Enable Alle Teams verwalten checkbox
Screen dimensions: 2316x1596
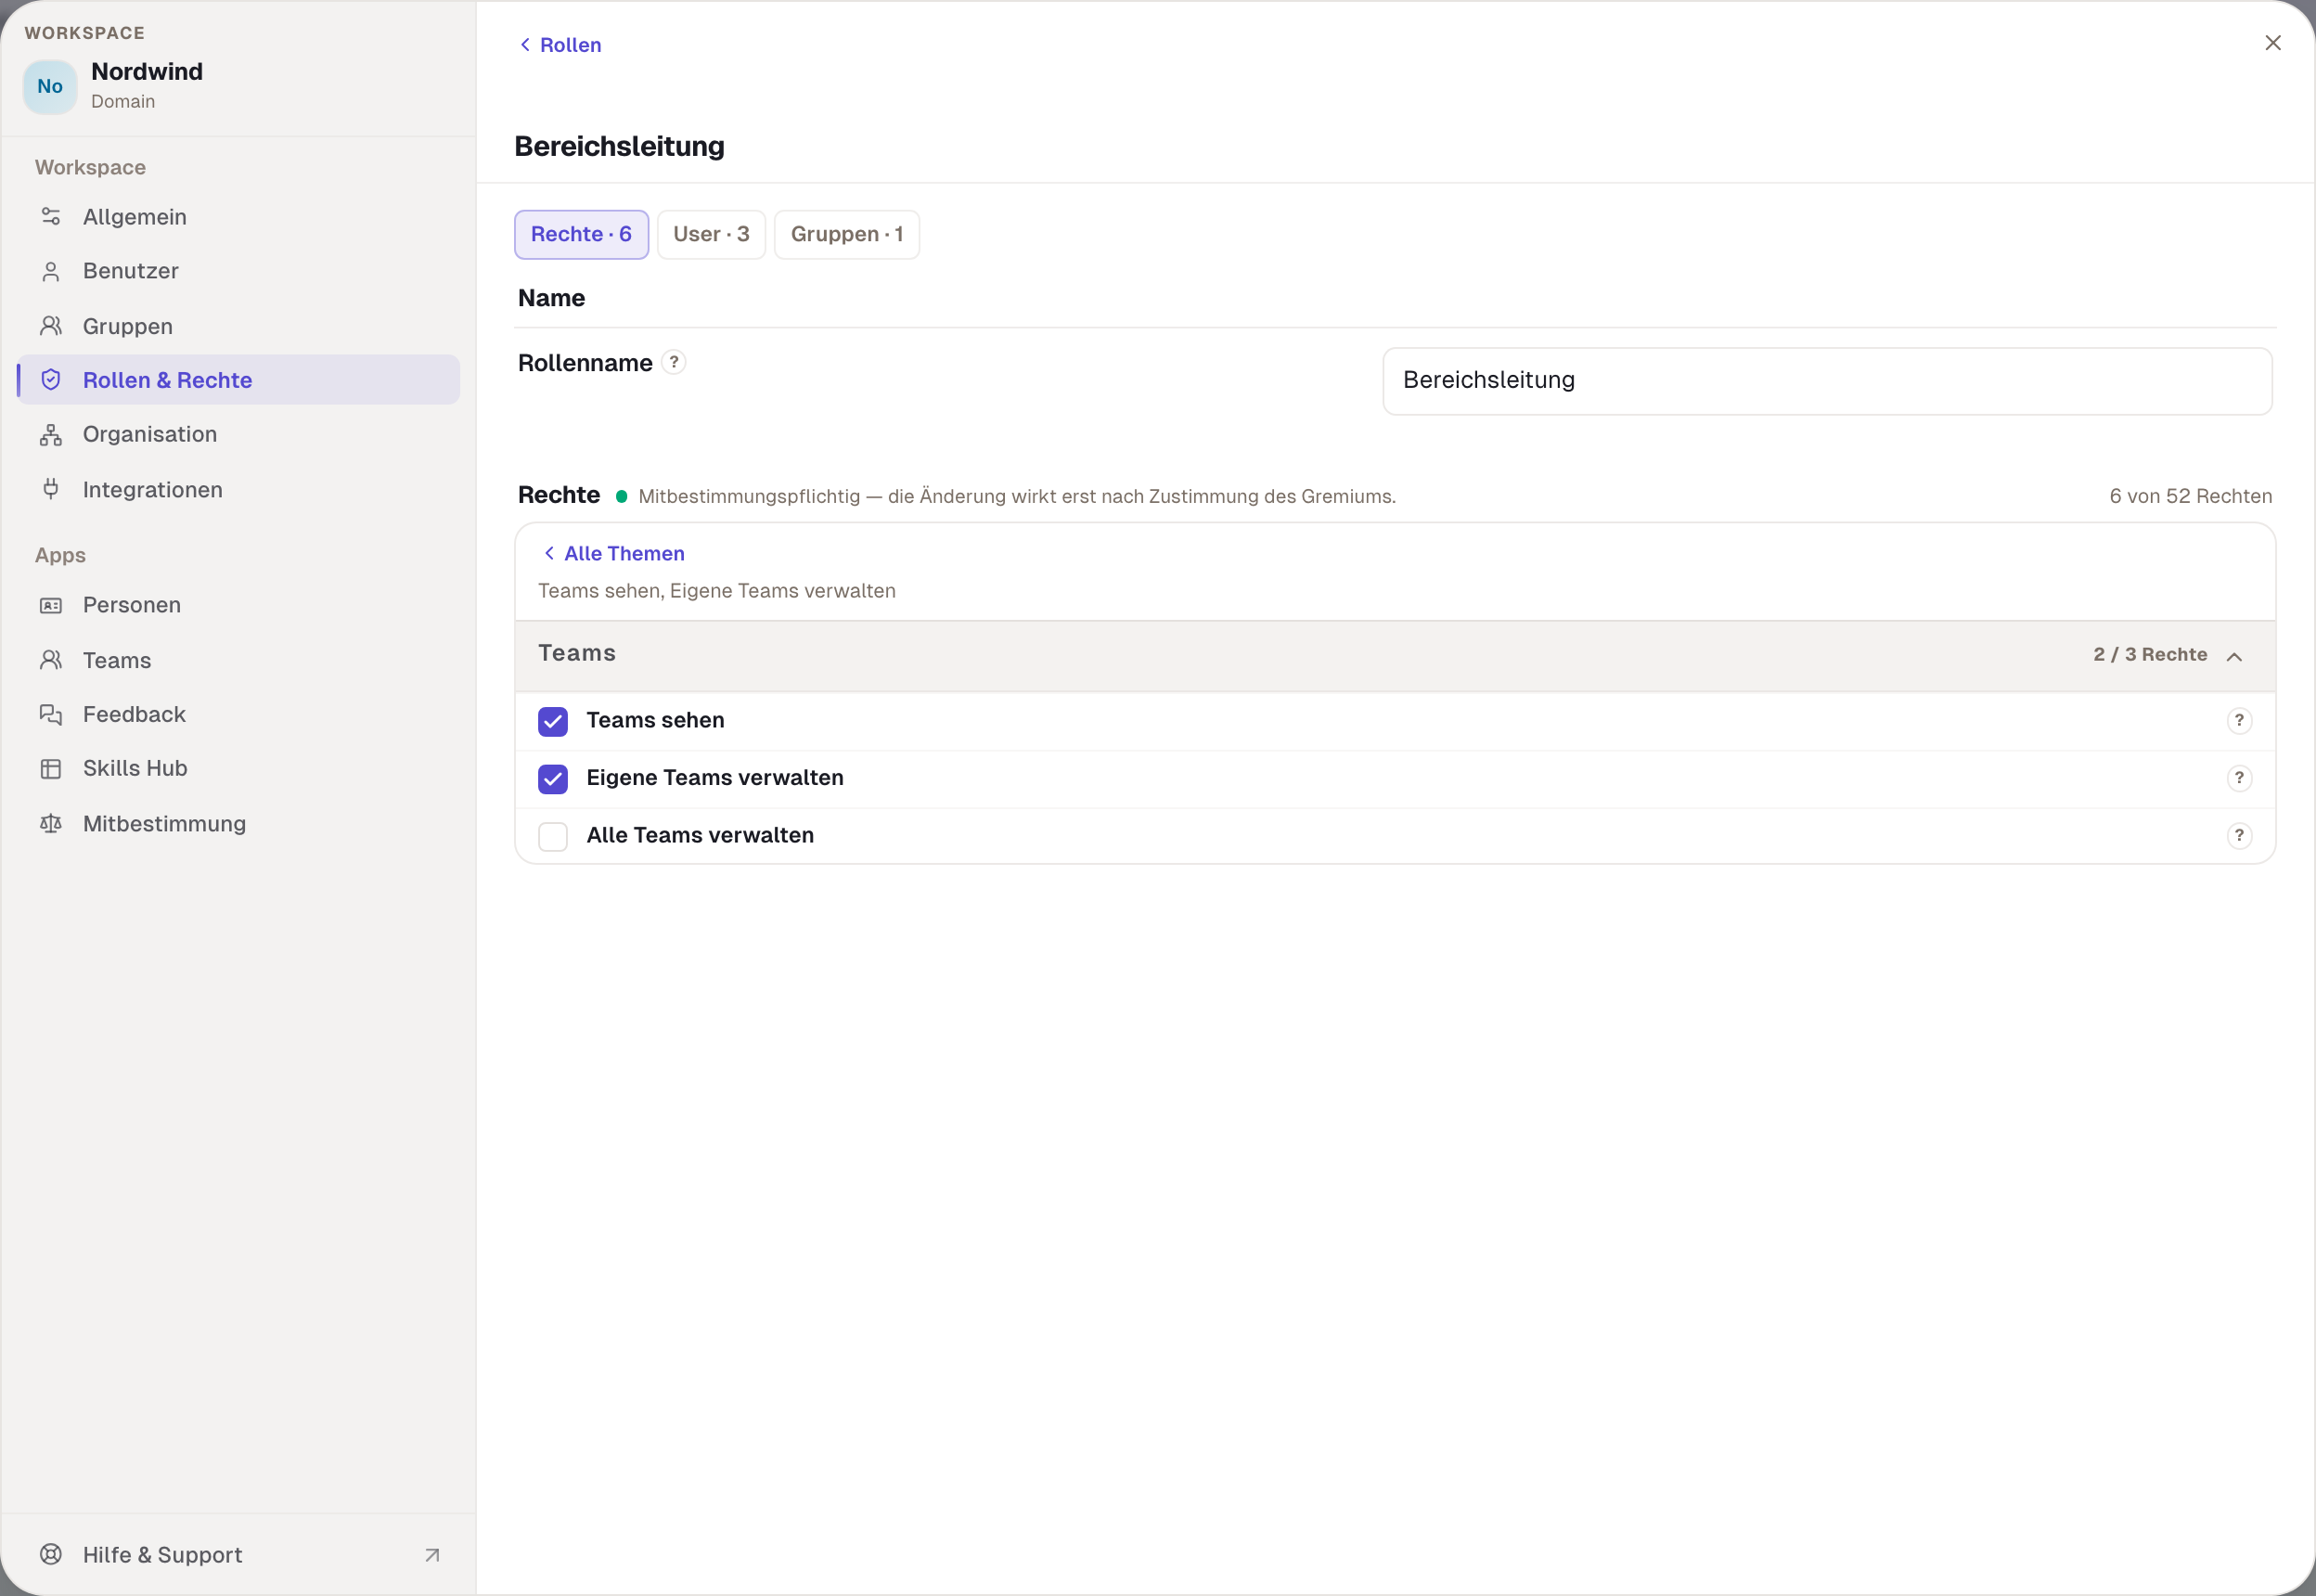coord(553,836)
